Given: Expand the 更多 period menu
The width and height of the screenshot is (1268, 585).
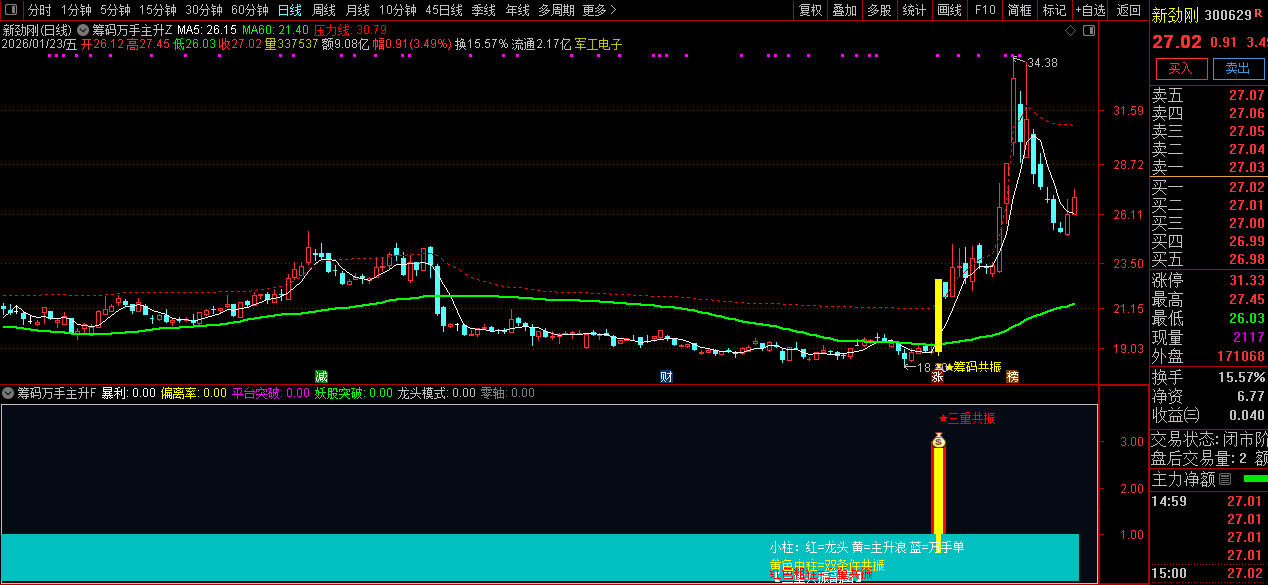Looking at the screenshot, I should (x=599, y=10).
